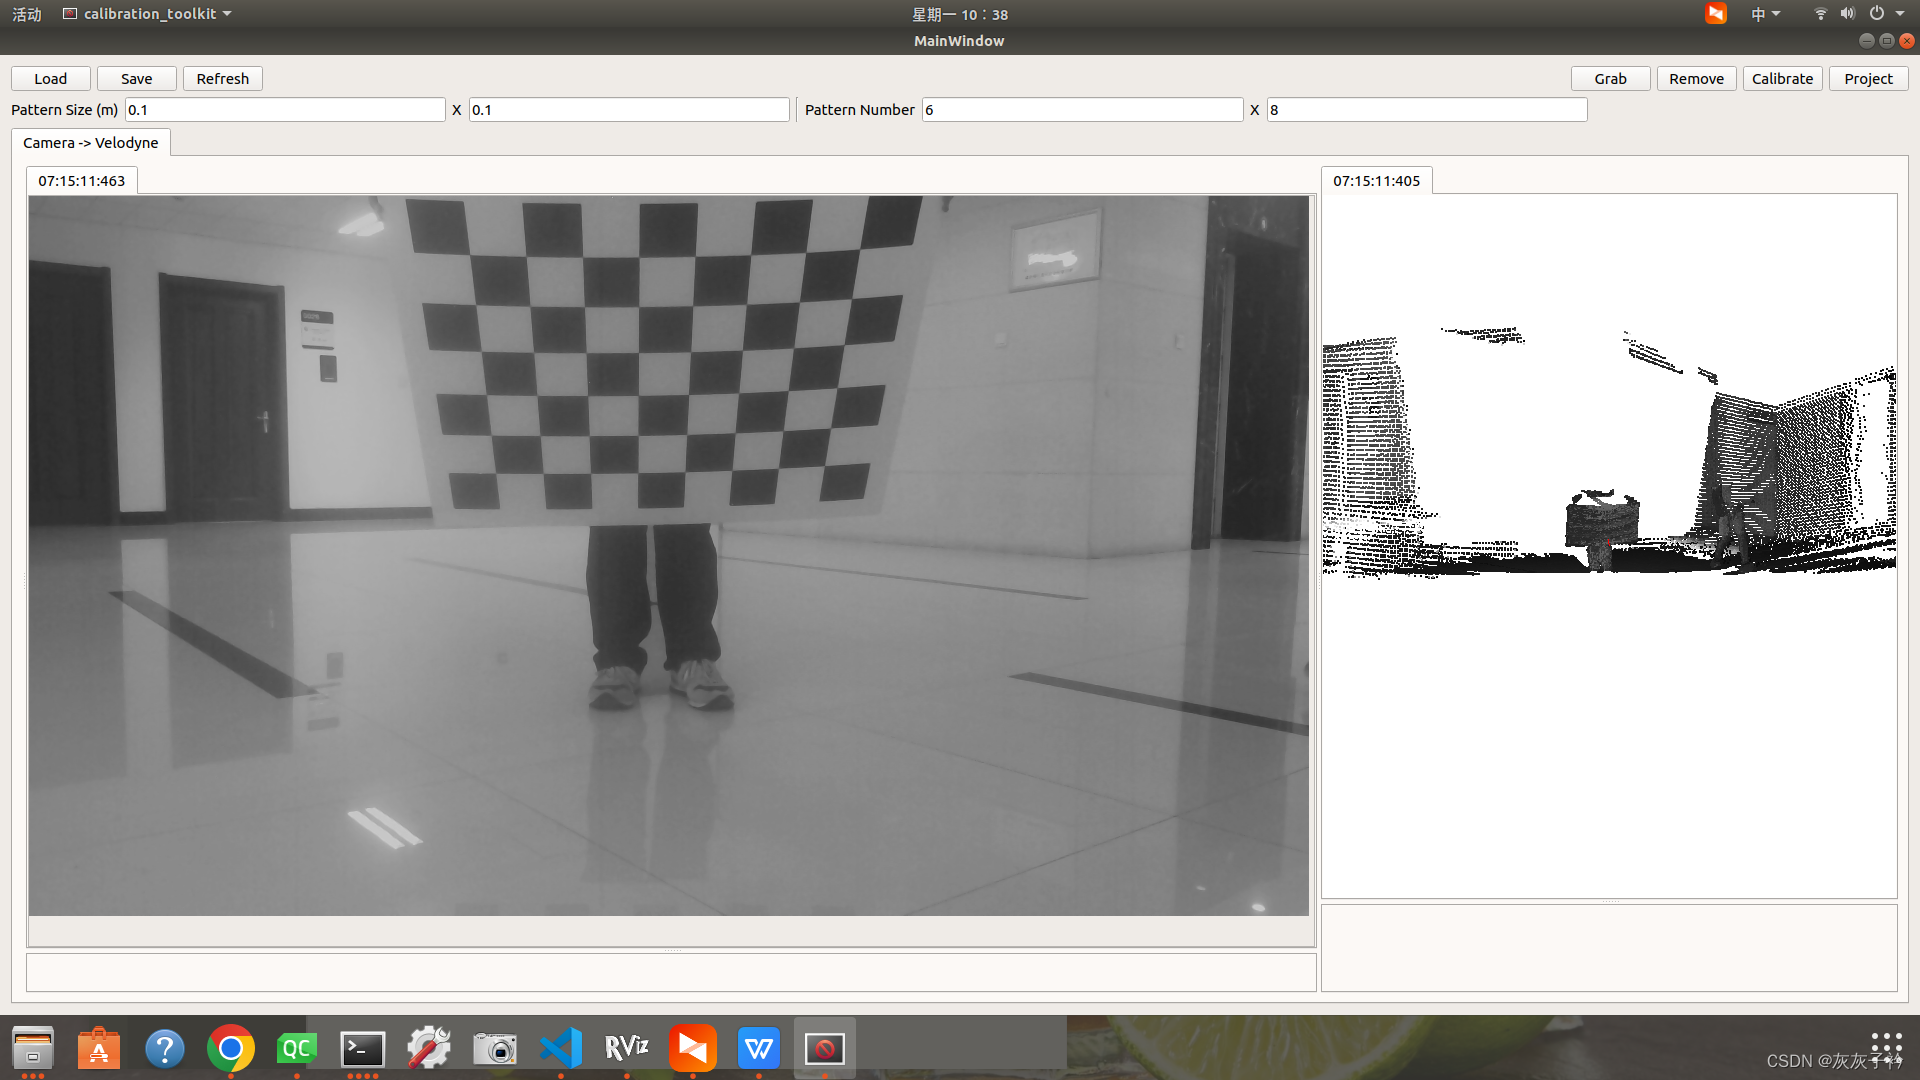This screenshot has height=1080, width=1920.
Task: Open the Terminal from the dock
Action: point(363,1048)
